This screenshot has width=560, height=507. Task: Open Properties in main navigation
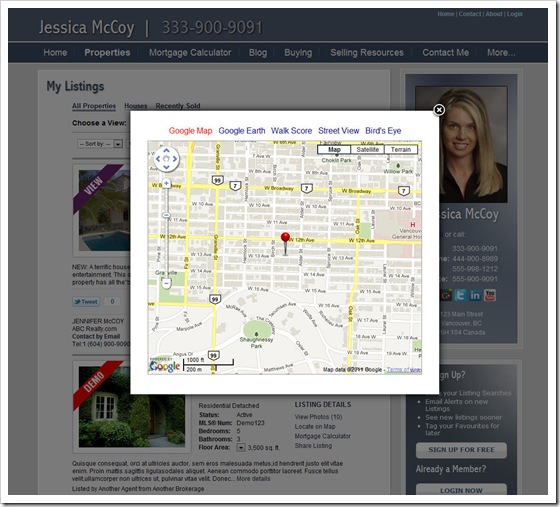(107, 52)
